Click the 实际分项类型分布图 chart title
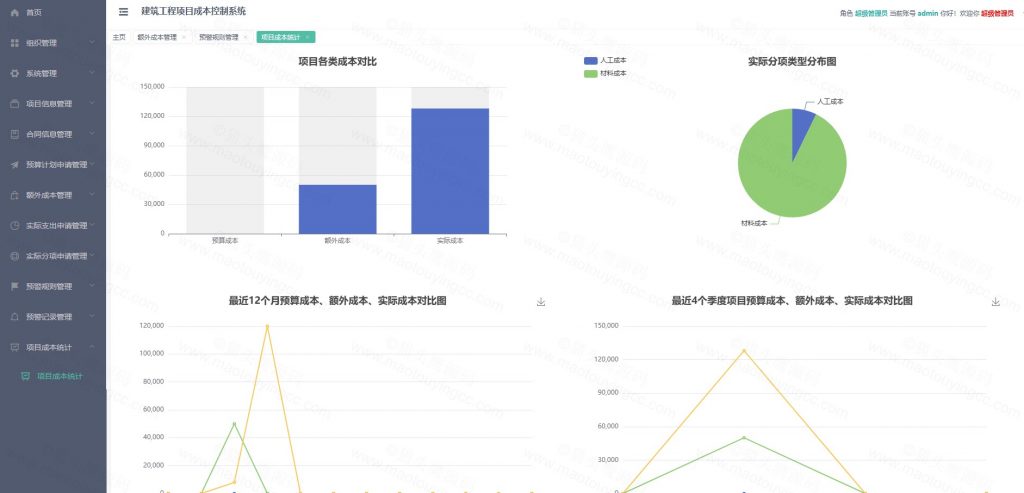 click(792, 62)
